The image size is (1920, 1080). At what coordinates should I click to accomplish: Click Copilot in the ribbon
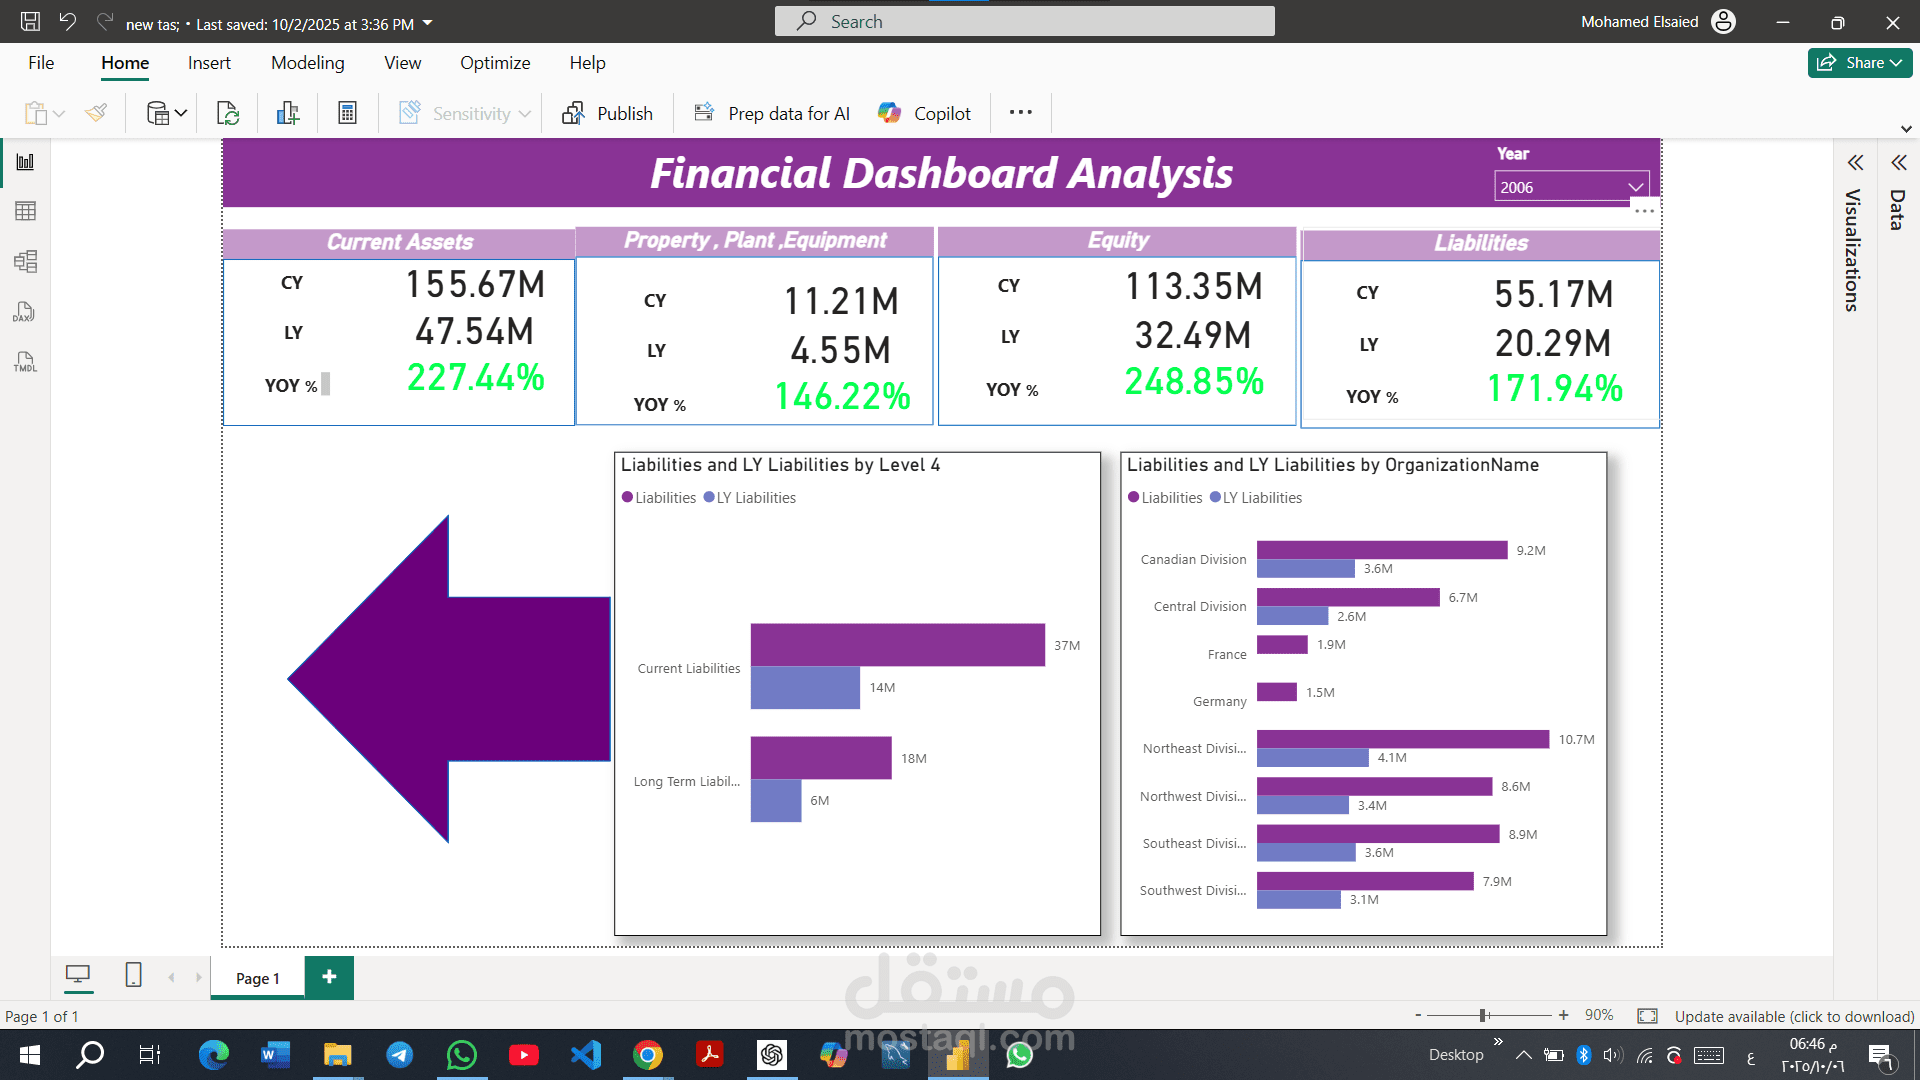(x=924, y=113)
